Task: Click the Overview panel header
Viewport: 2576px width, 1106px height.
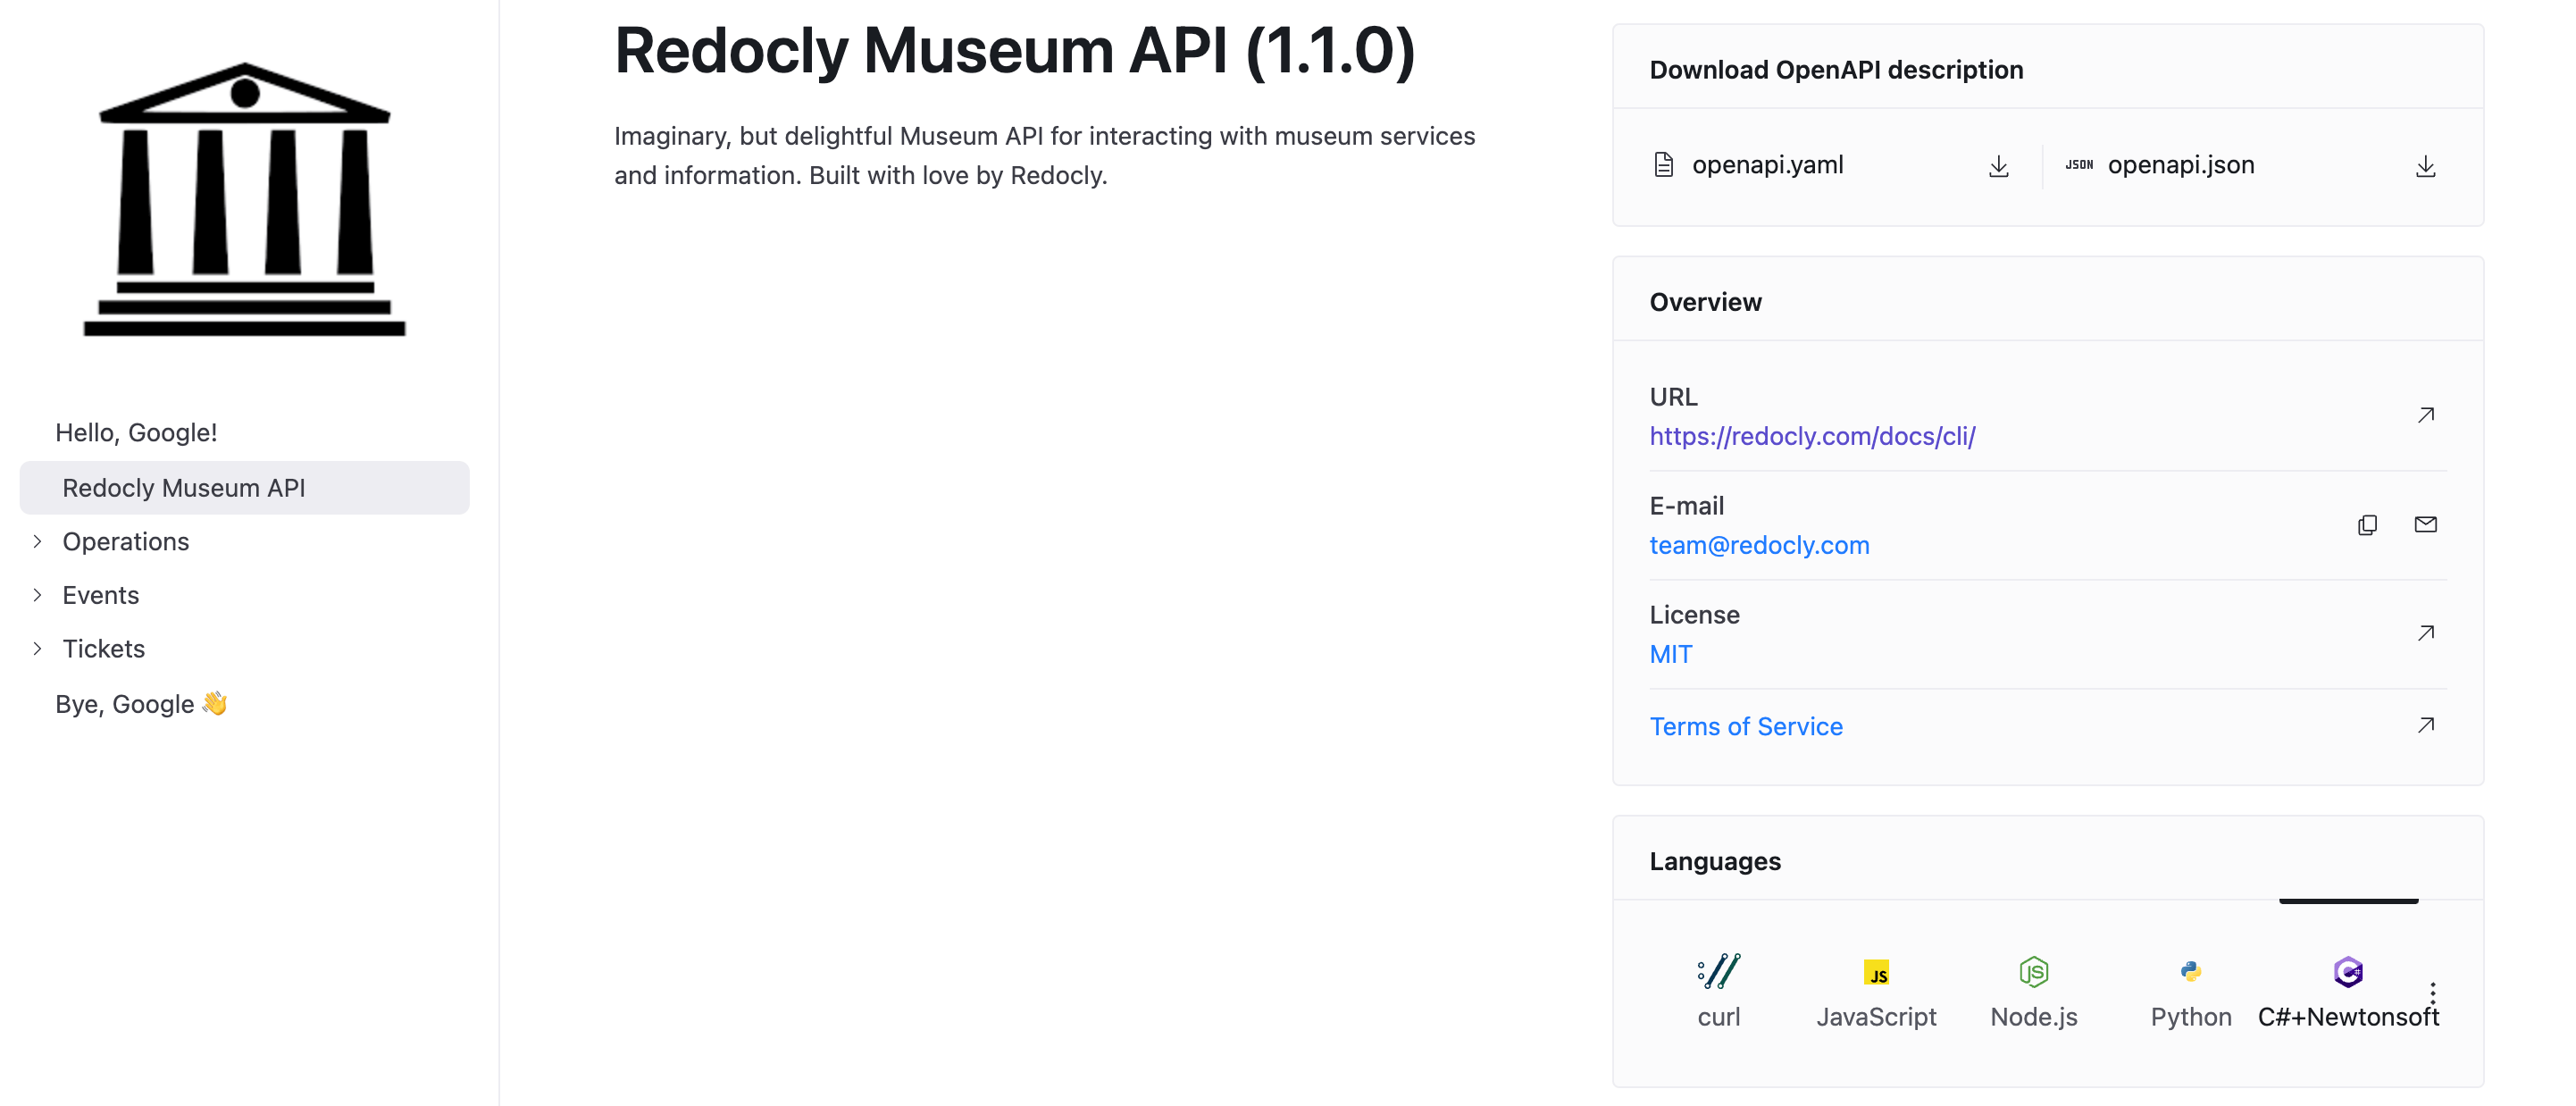Action: pos(1705,302)
